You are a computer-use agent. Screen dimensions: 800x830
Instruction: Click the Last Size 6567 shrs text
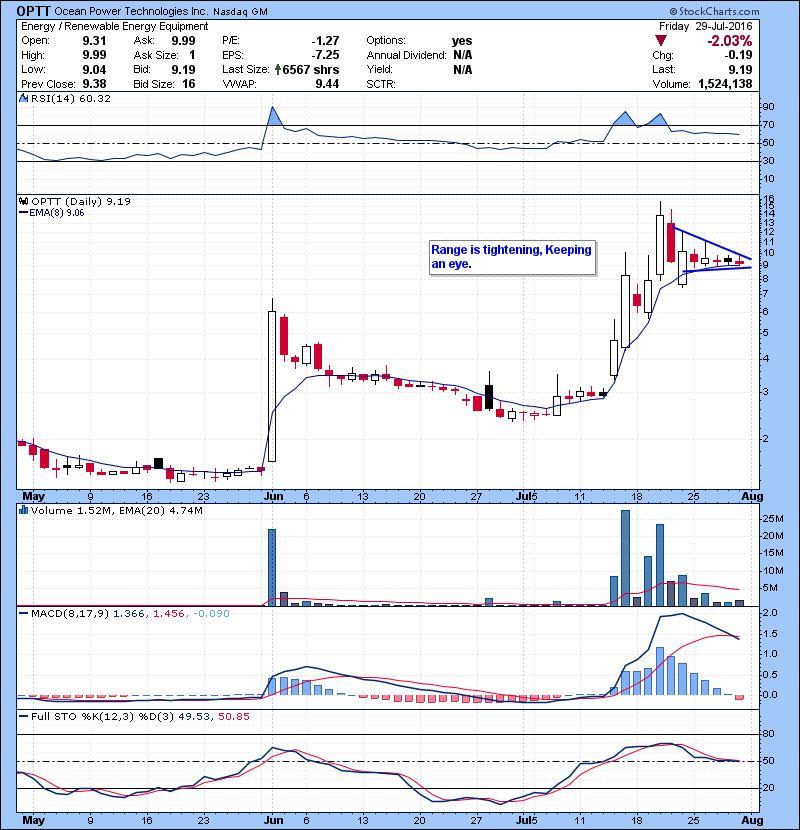(311, 69)
